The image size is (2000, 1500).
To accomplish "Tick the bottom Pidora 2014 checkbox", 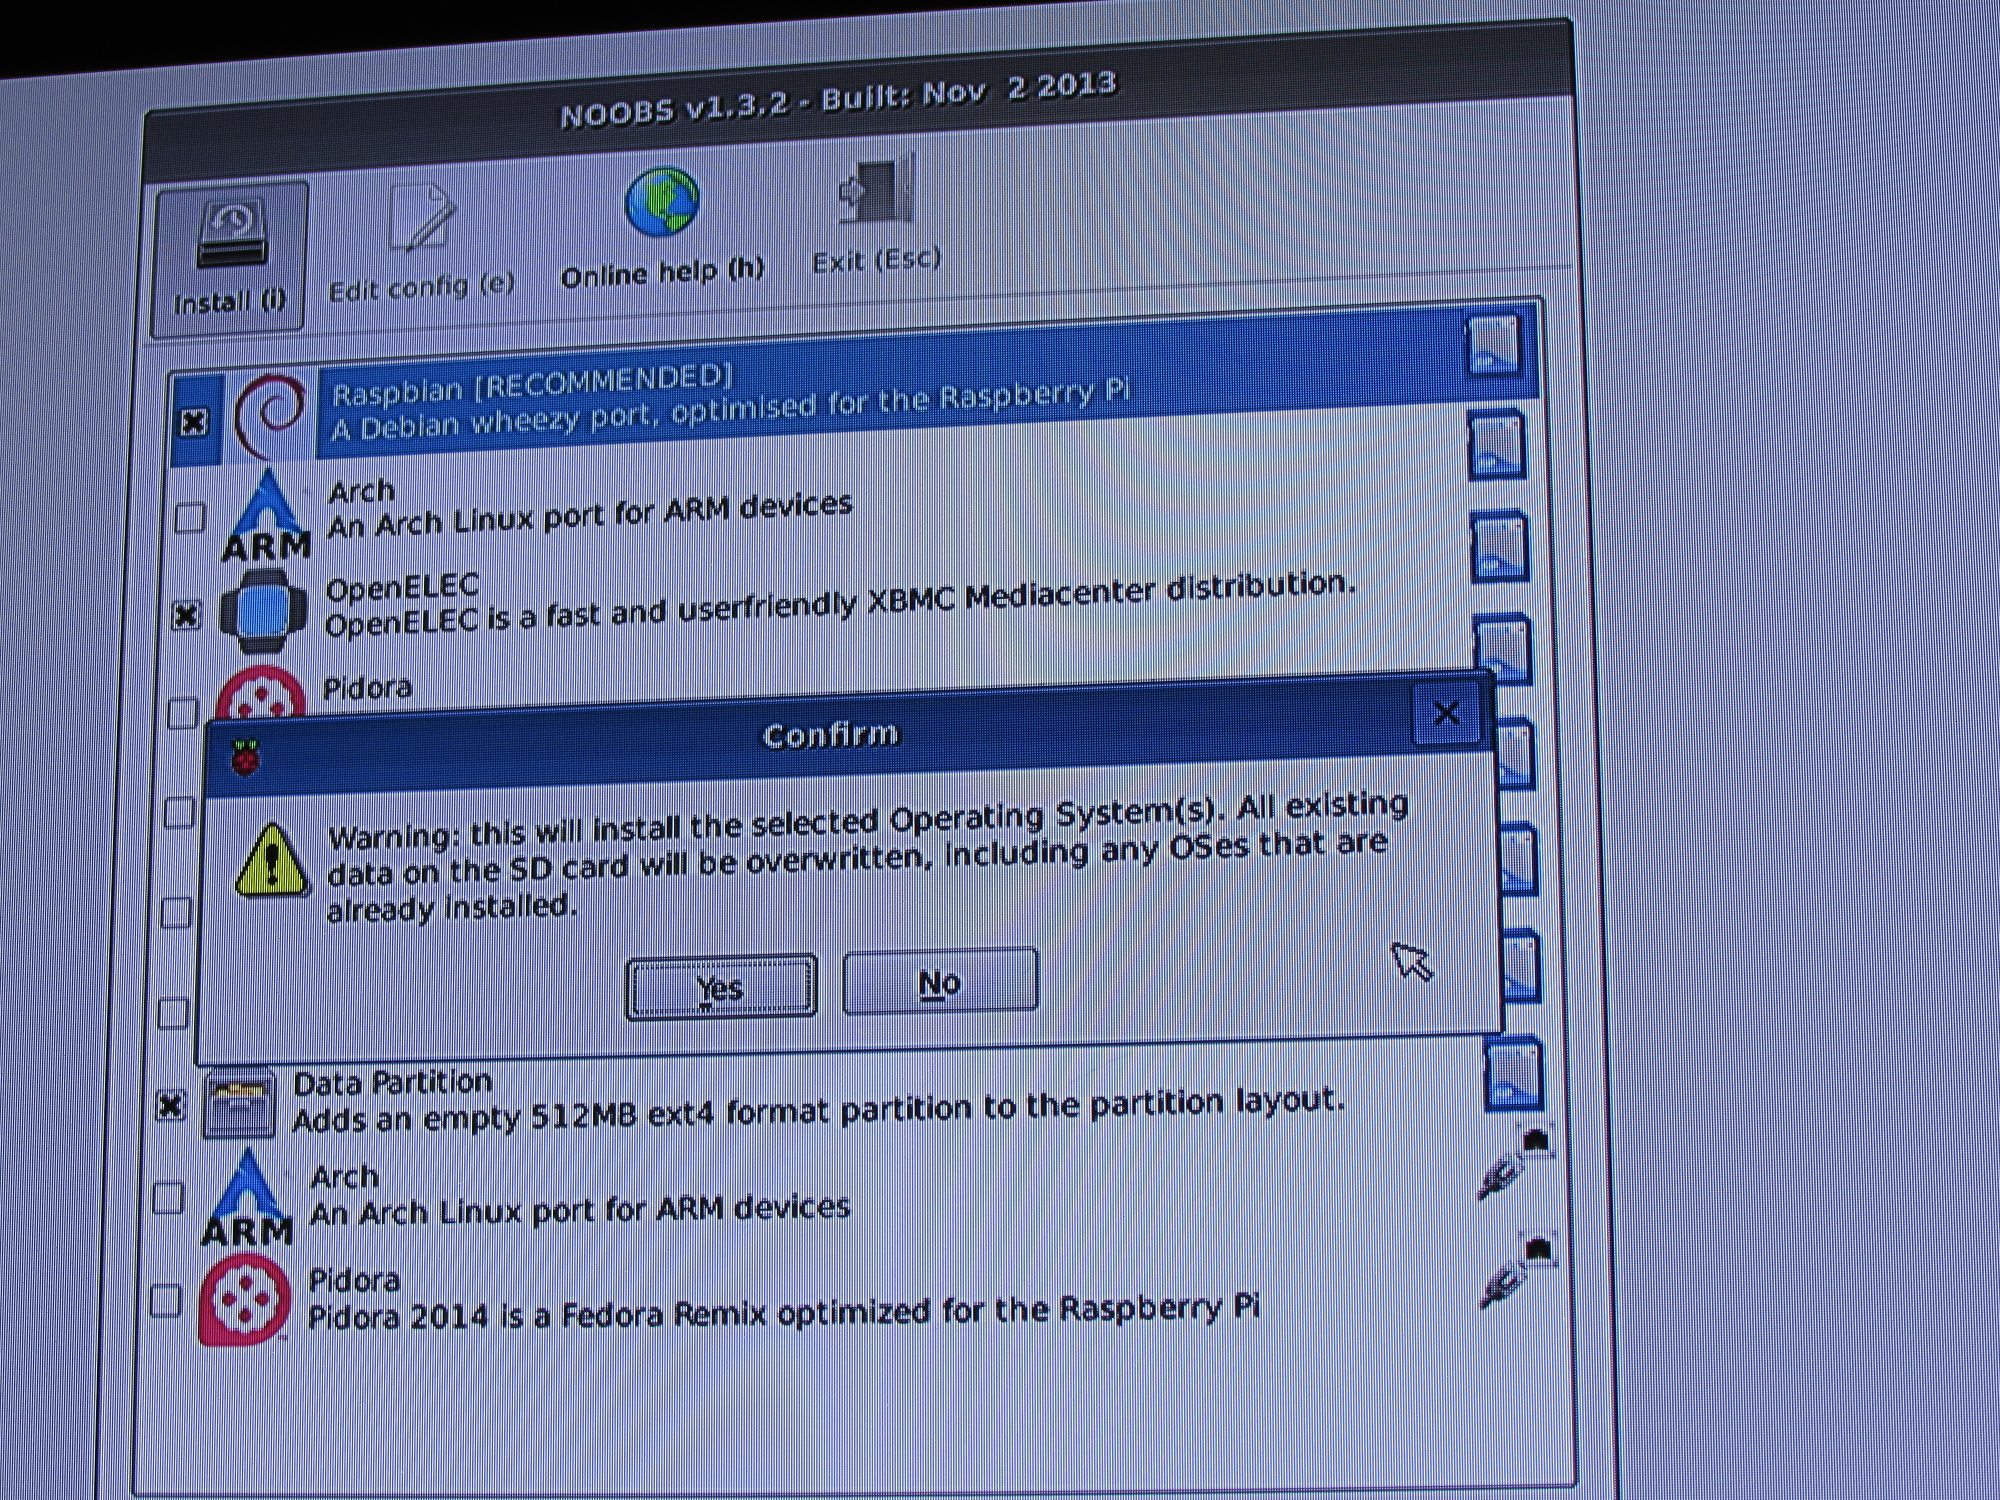I will pyautogui.click(x=165, y=1302).
